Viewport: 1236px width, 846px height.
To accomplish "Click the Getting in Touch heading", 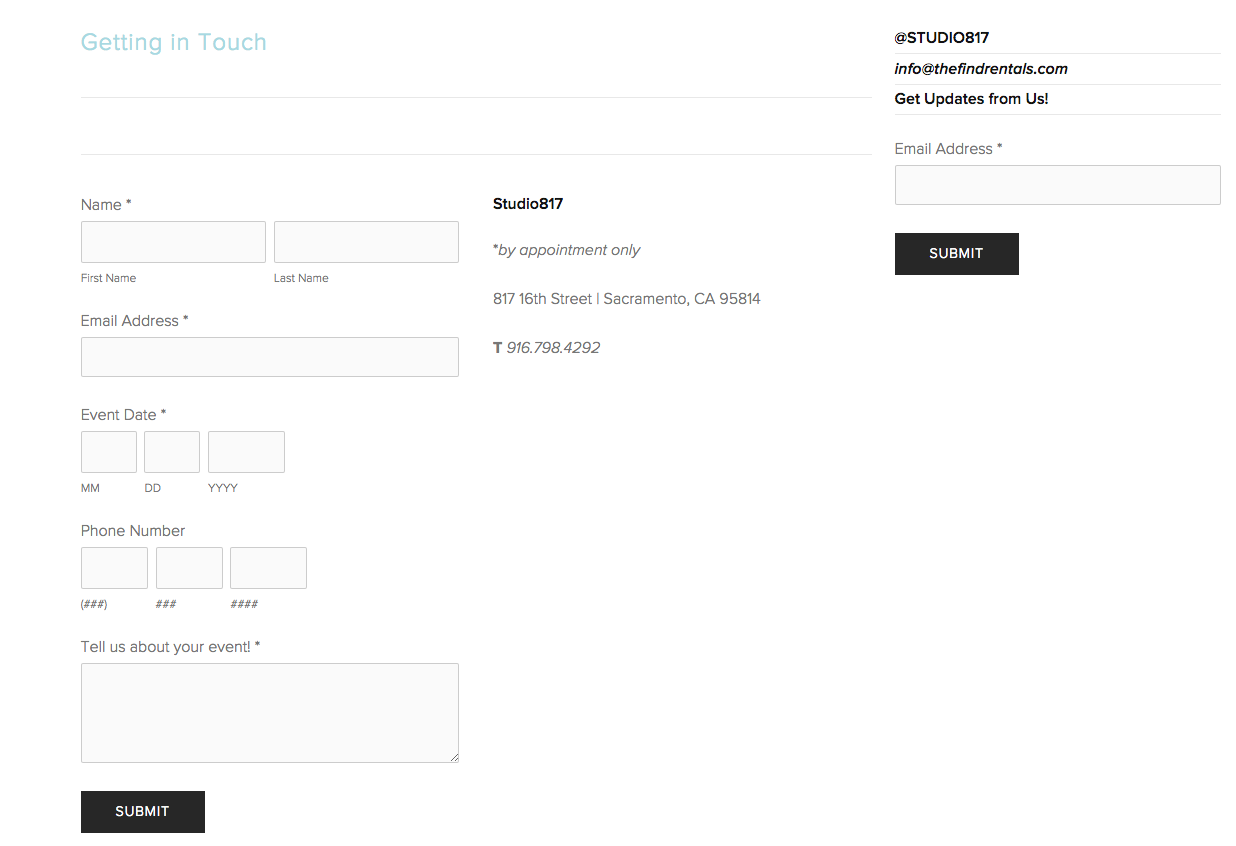I will [x=174, y=42].
